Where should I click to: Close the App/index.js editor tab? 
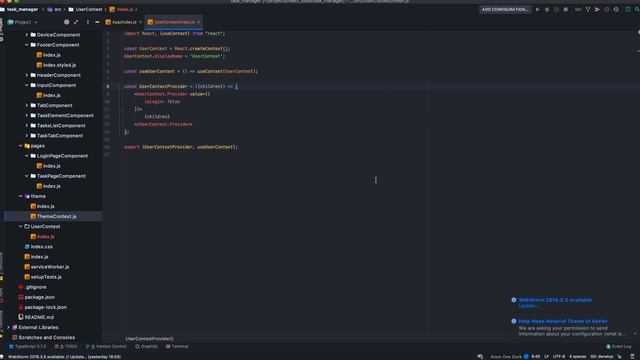(140, 22)
